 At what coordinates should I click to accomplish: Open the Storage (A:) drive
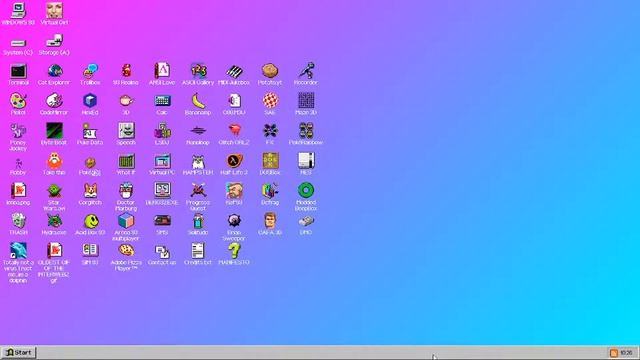click(x=54, y=41)
